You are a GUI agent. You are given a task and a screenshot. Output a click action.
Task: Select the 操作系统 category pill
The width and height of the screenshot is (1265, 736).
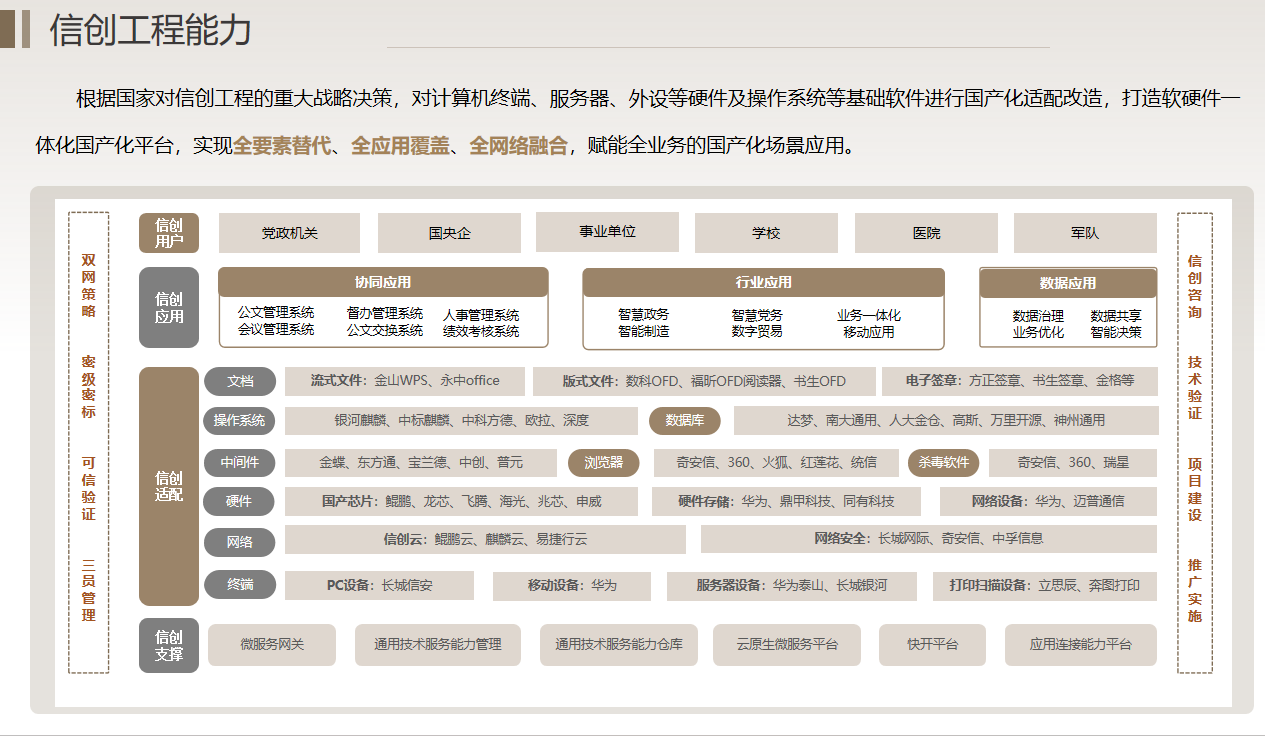click(x=240, y=421)
